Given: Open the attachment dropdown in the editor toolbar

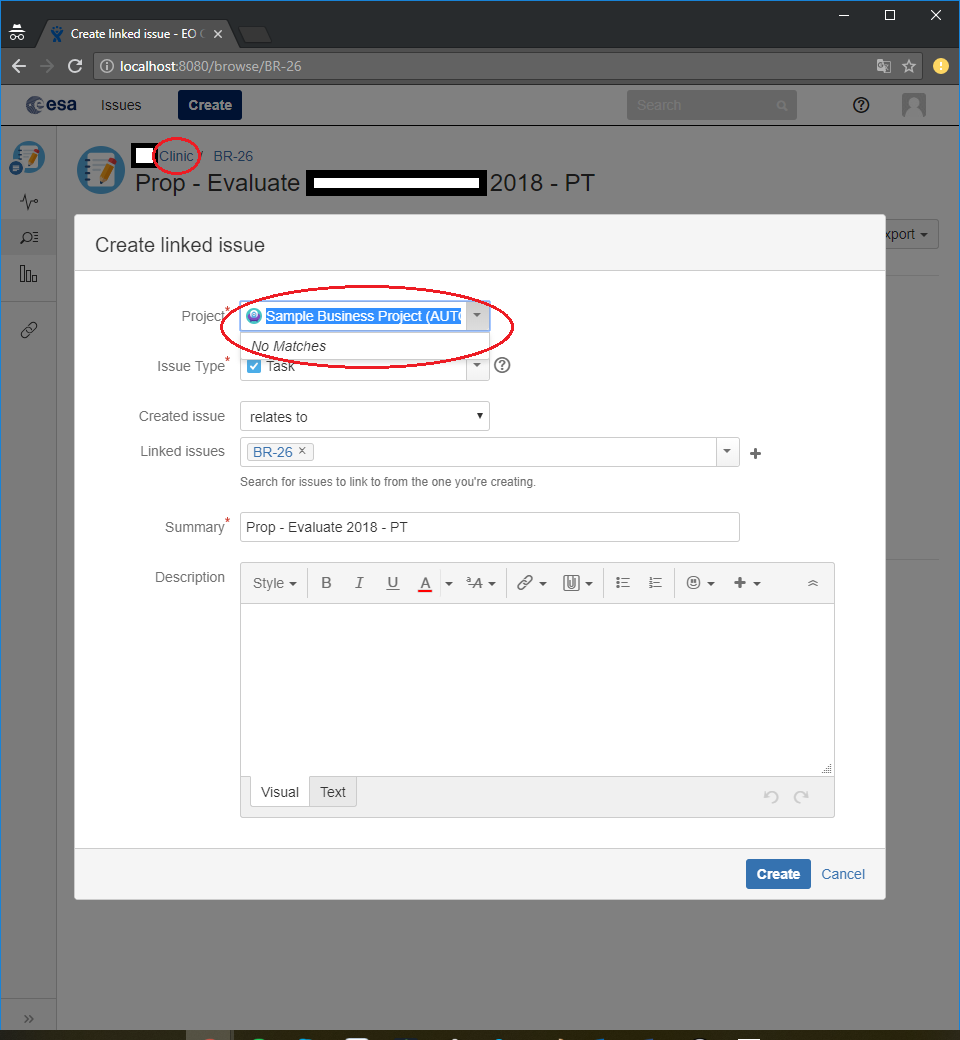Looking at the screenshot, I should tap(577, 583).
